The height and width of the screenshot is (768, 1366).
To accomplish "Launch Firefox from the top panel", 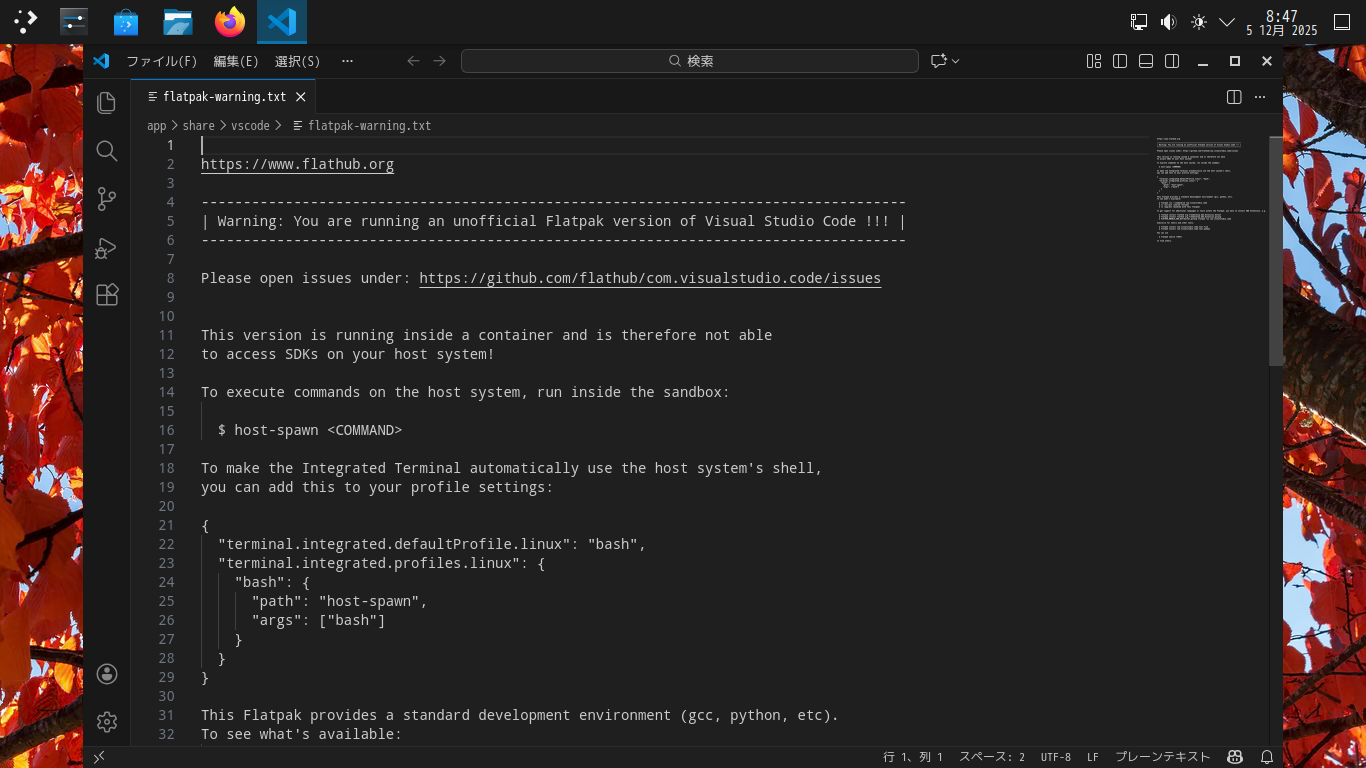I will click(230, 21).
